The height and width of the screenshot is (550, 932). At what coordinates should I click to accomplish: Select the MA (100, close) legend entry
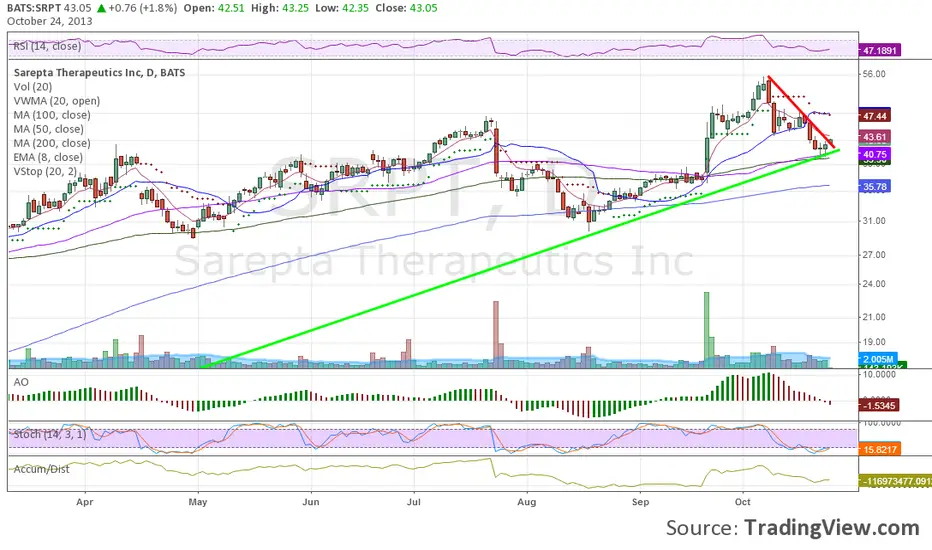click(52, 115)
